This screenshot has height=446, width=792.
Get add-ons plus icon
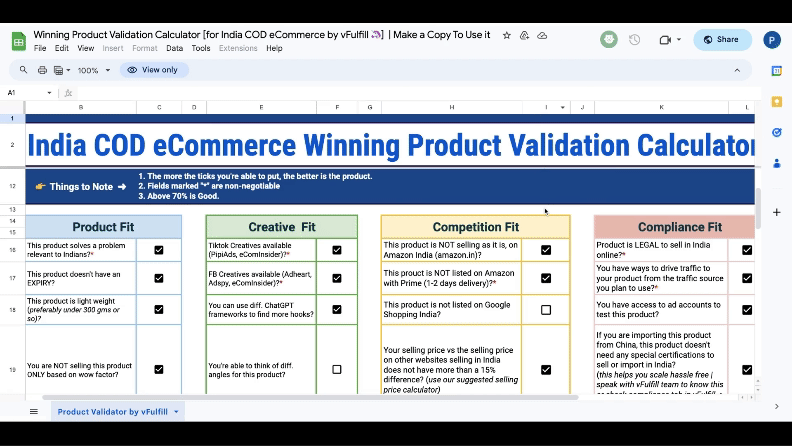click(x=777, y=212)
